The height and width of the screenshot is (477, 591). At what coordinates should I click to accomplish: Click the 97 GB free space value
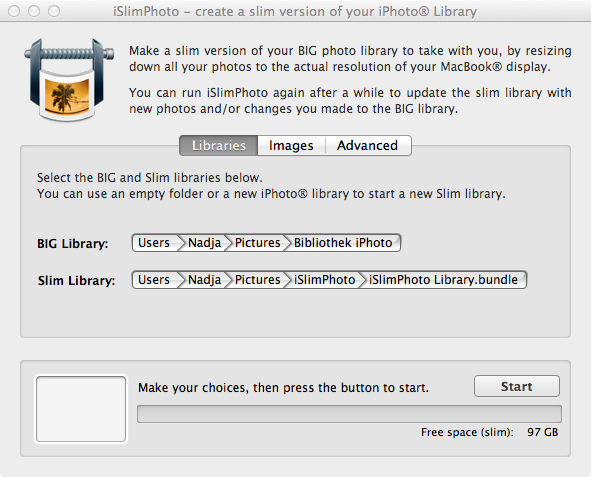coord(543,432)
